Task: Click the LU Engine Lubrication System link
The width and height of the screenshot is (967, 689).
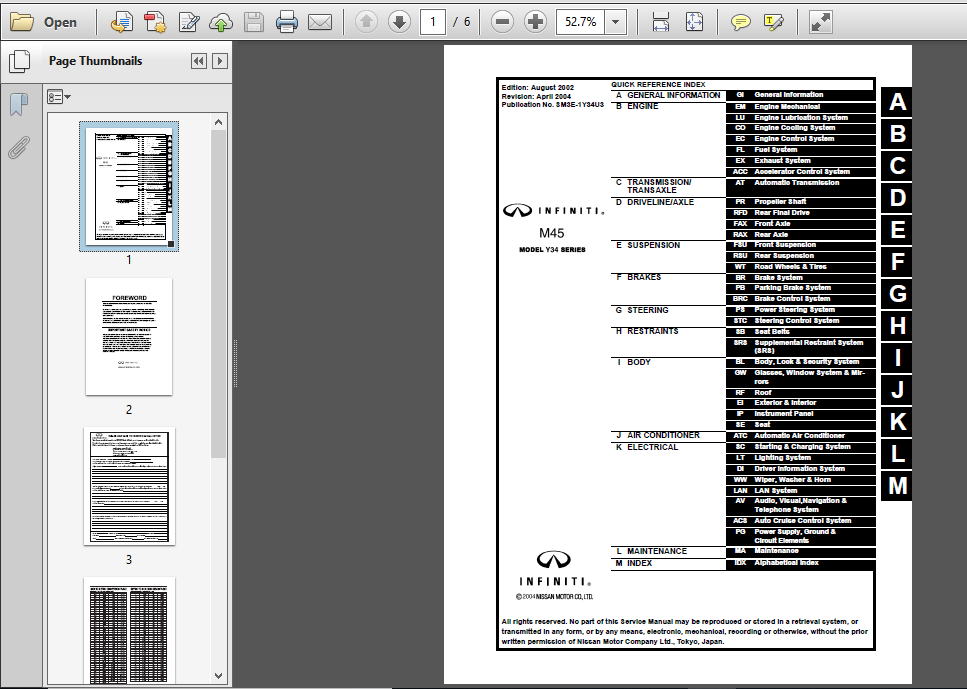Action: coord(800,118)
